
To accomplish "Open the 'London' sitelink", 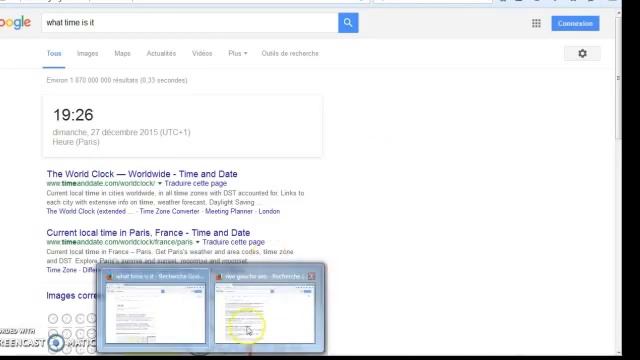I will 269,211.
